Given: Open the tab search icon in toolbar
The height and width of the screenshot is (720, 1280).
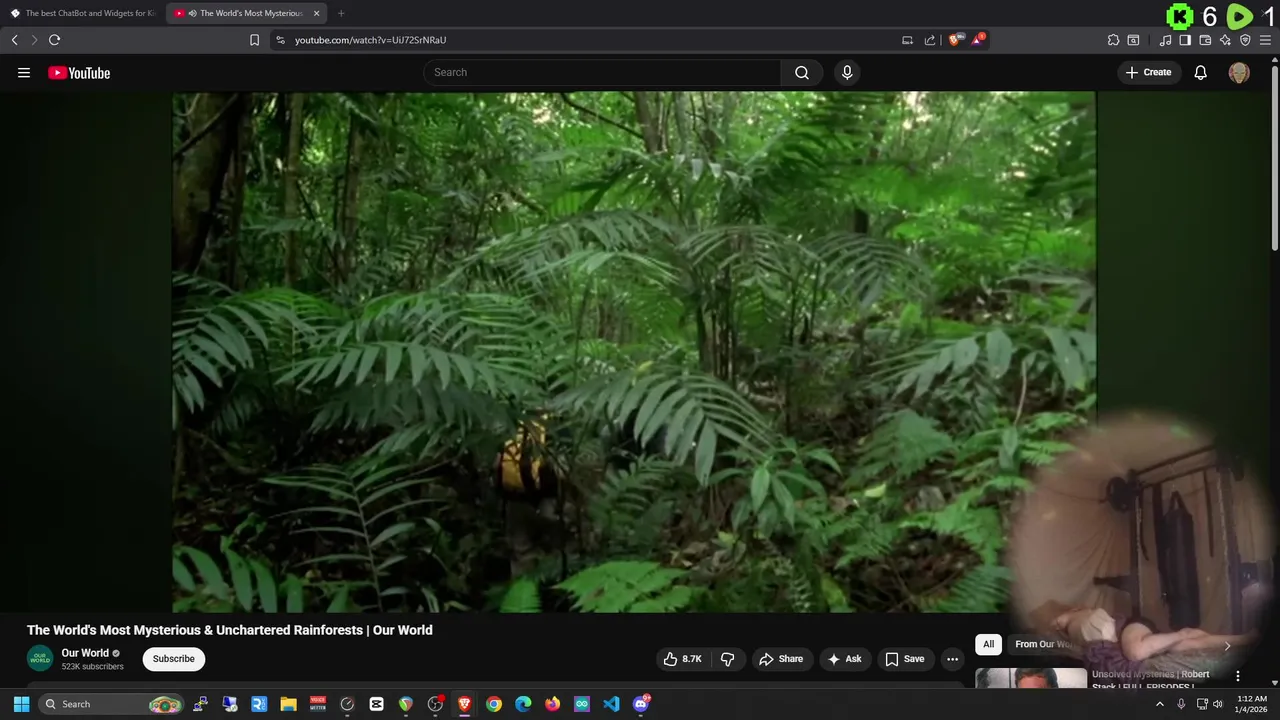Looking at the screenshot, I should (1133, 40).
